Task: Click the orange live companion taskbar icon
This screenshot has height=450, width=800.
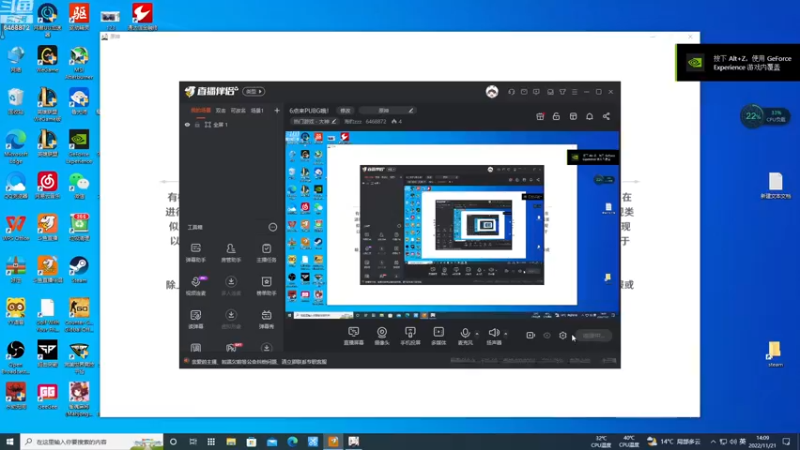Action: click(333, 441)
